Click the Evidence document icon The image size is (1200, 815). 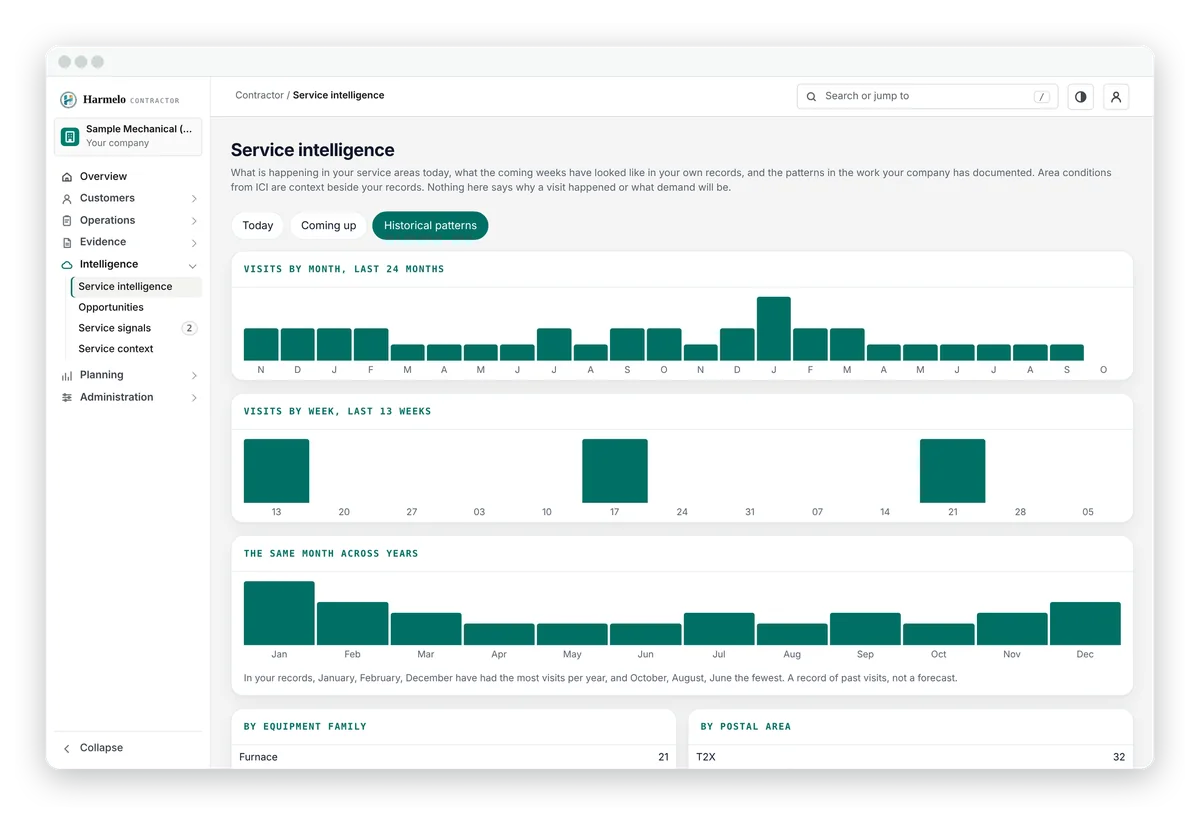pyautogui.click(x=67, y=242)
